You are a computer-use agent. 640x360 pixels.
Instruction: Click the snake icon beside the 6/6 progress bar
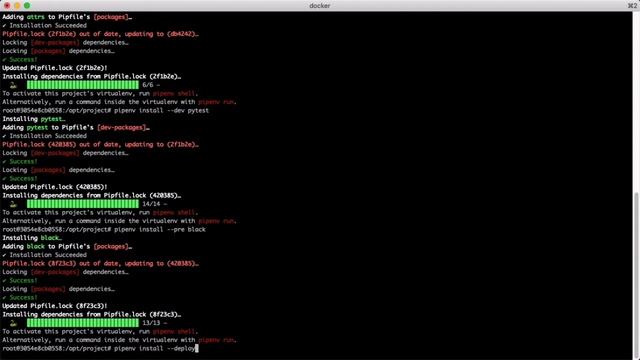[x=13, y=85]
